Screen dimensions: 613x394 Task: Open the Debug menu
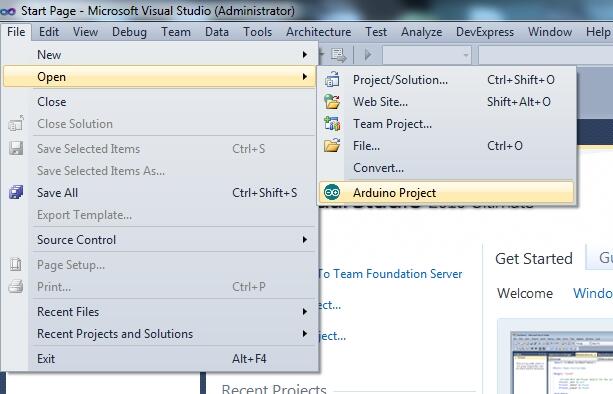tap(129, 32)
